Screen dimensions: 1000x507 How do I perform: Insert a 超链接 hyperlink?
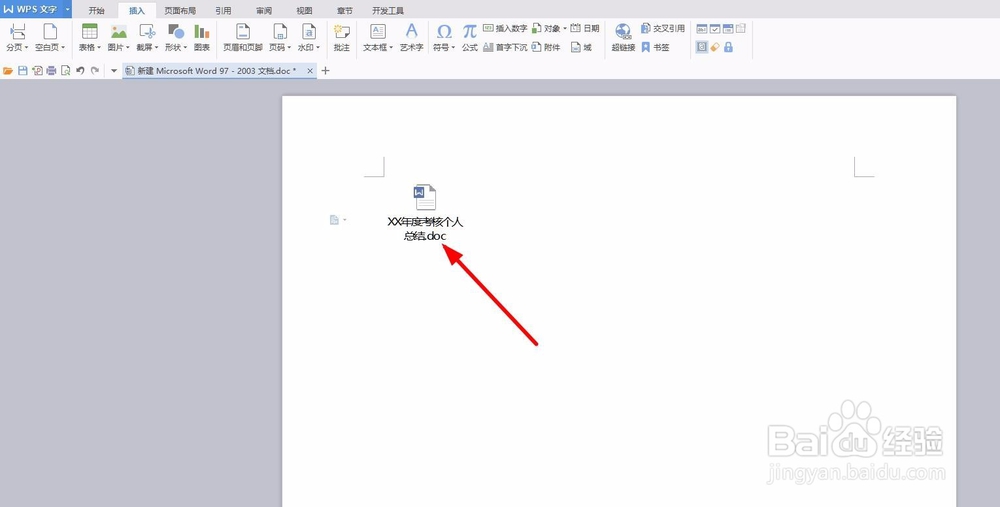tap(623, 38)
